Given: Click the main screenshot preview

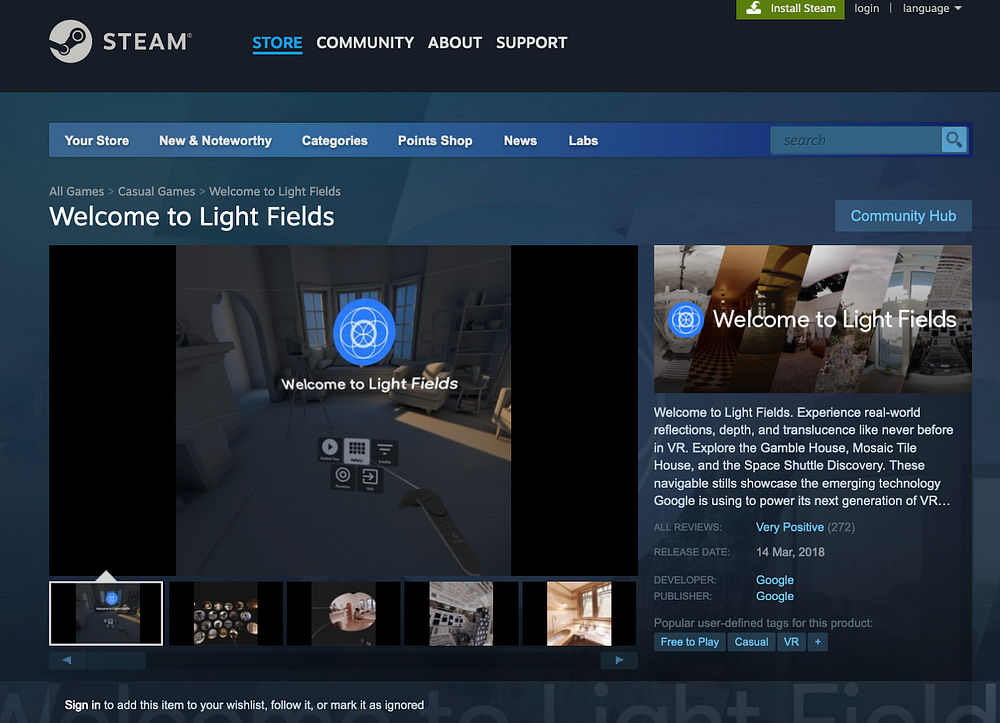Looking at the screenshot, I should pyautogui.click(x=343, y=411).
